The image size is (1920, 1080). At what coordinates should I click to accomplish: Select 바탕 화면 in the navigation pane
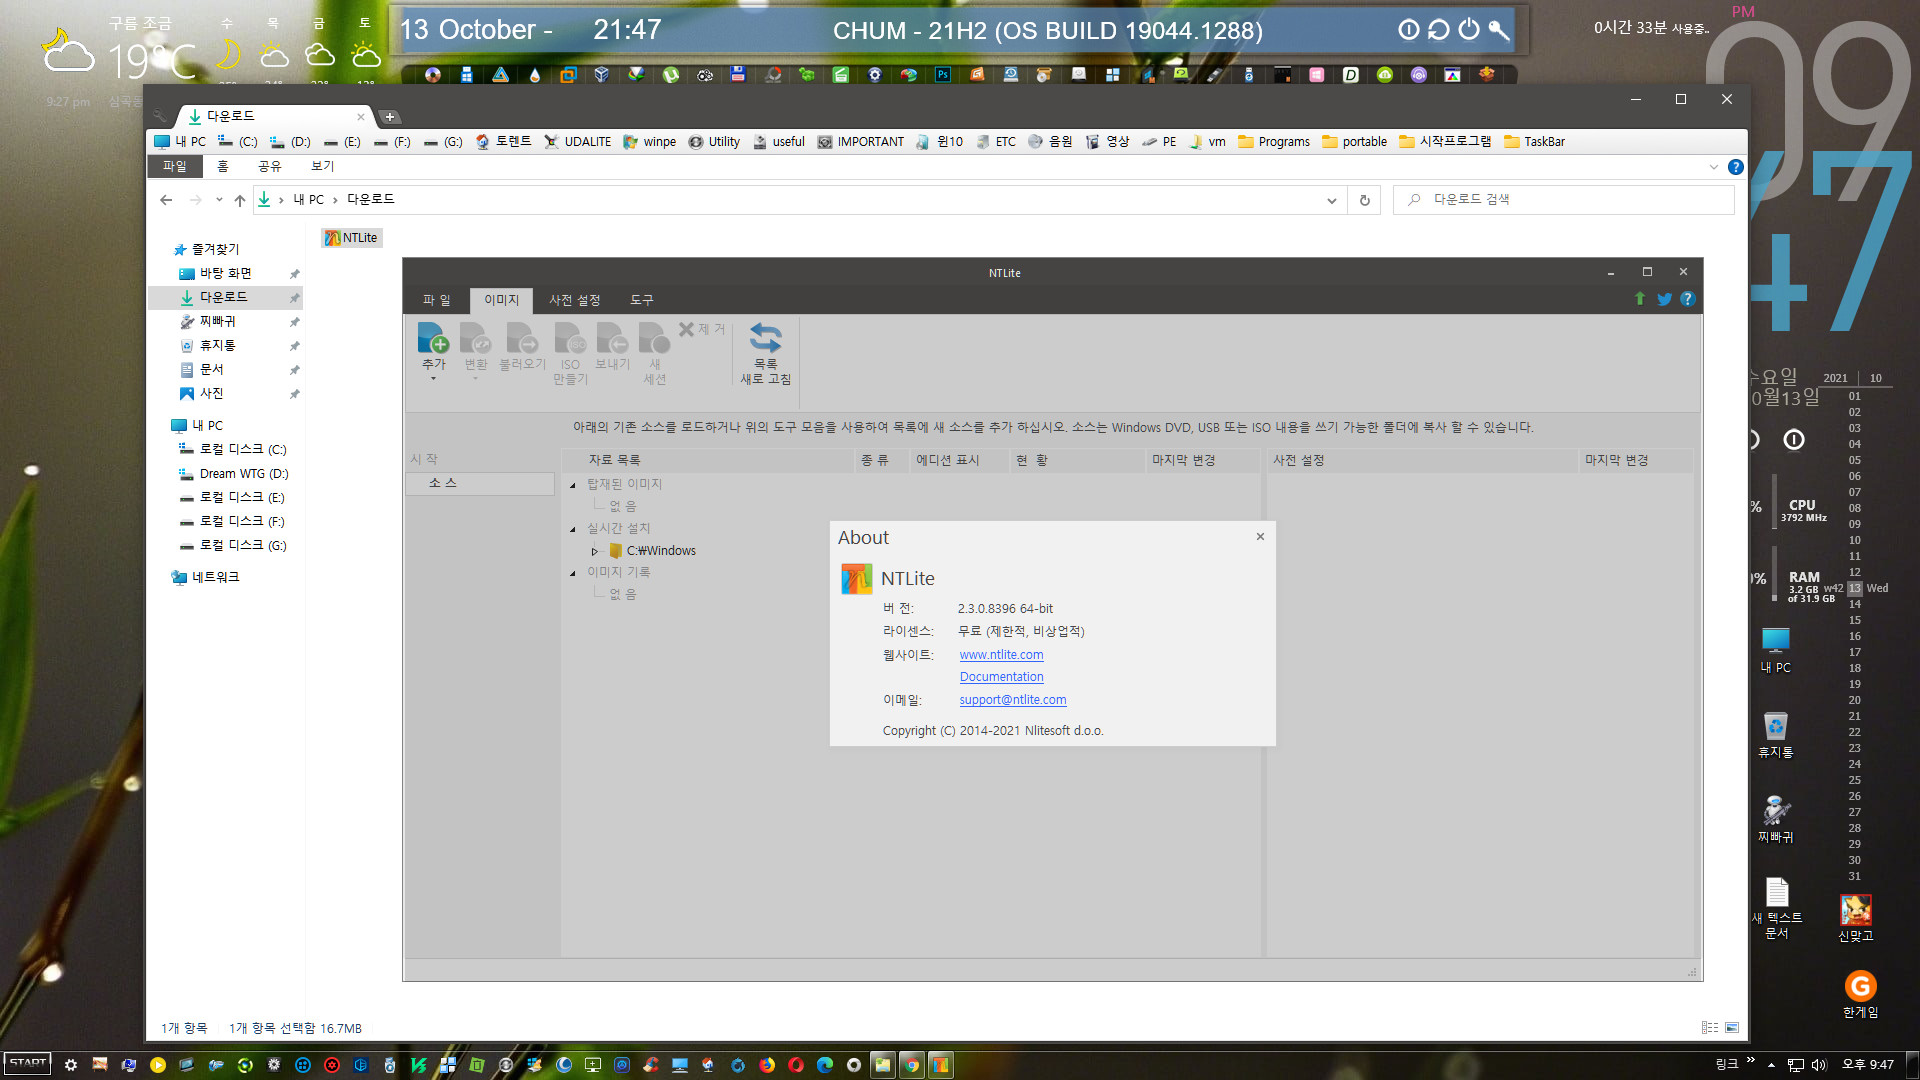coord(225,273)
